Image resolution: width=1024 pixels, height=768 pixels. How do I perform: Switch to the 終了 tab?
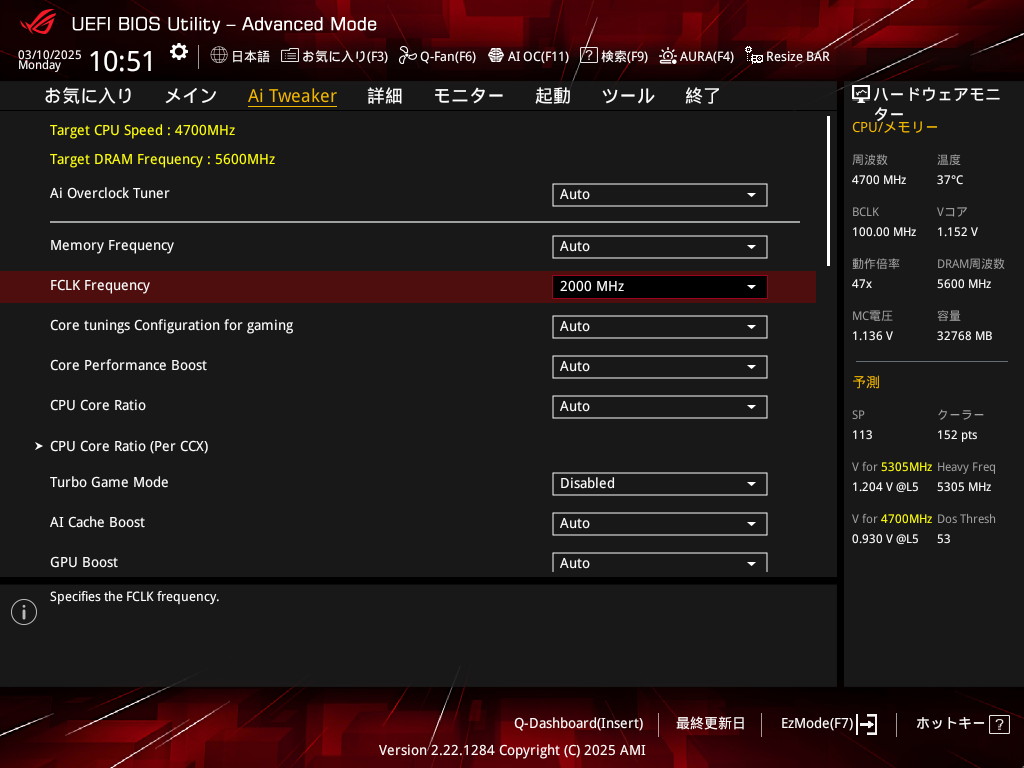[703, 96]
